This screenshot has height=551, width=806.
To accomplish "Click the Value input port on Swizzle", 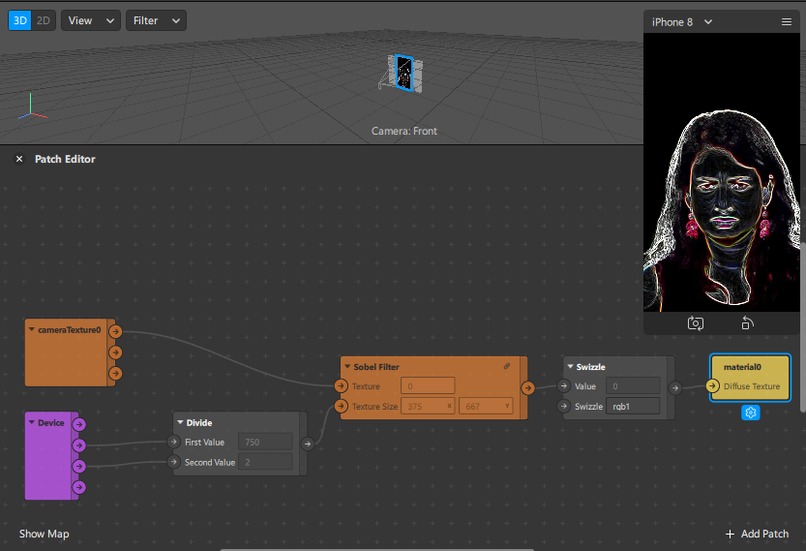I will [x=563, y=385].
